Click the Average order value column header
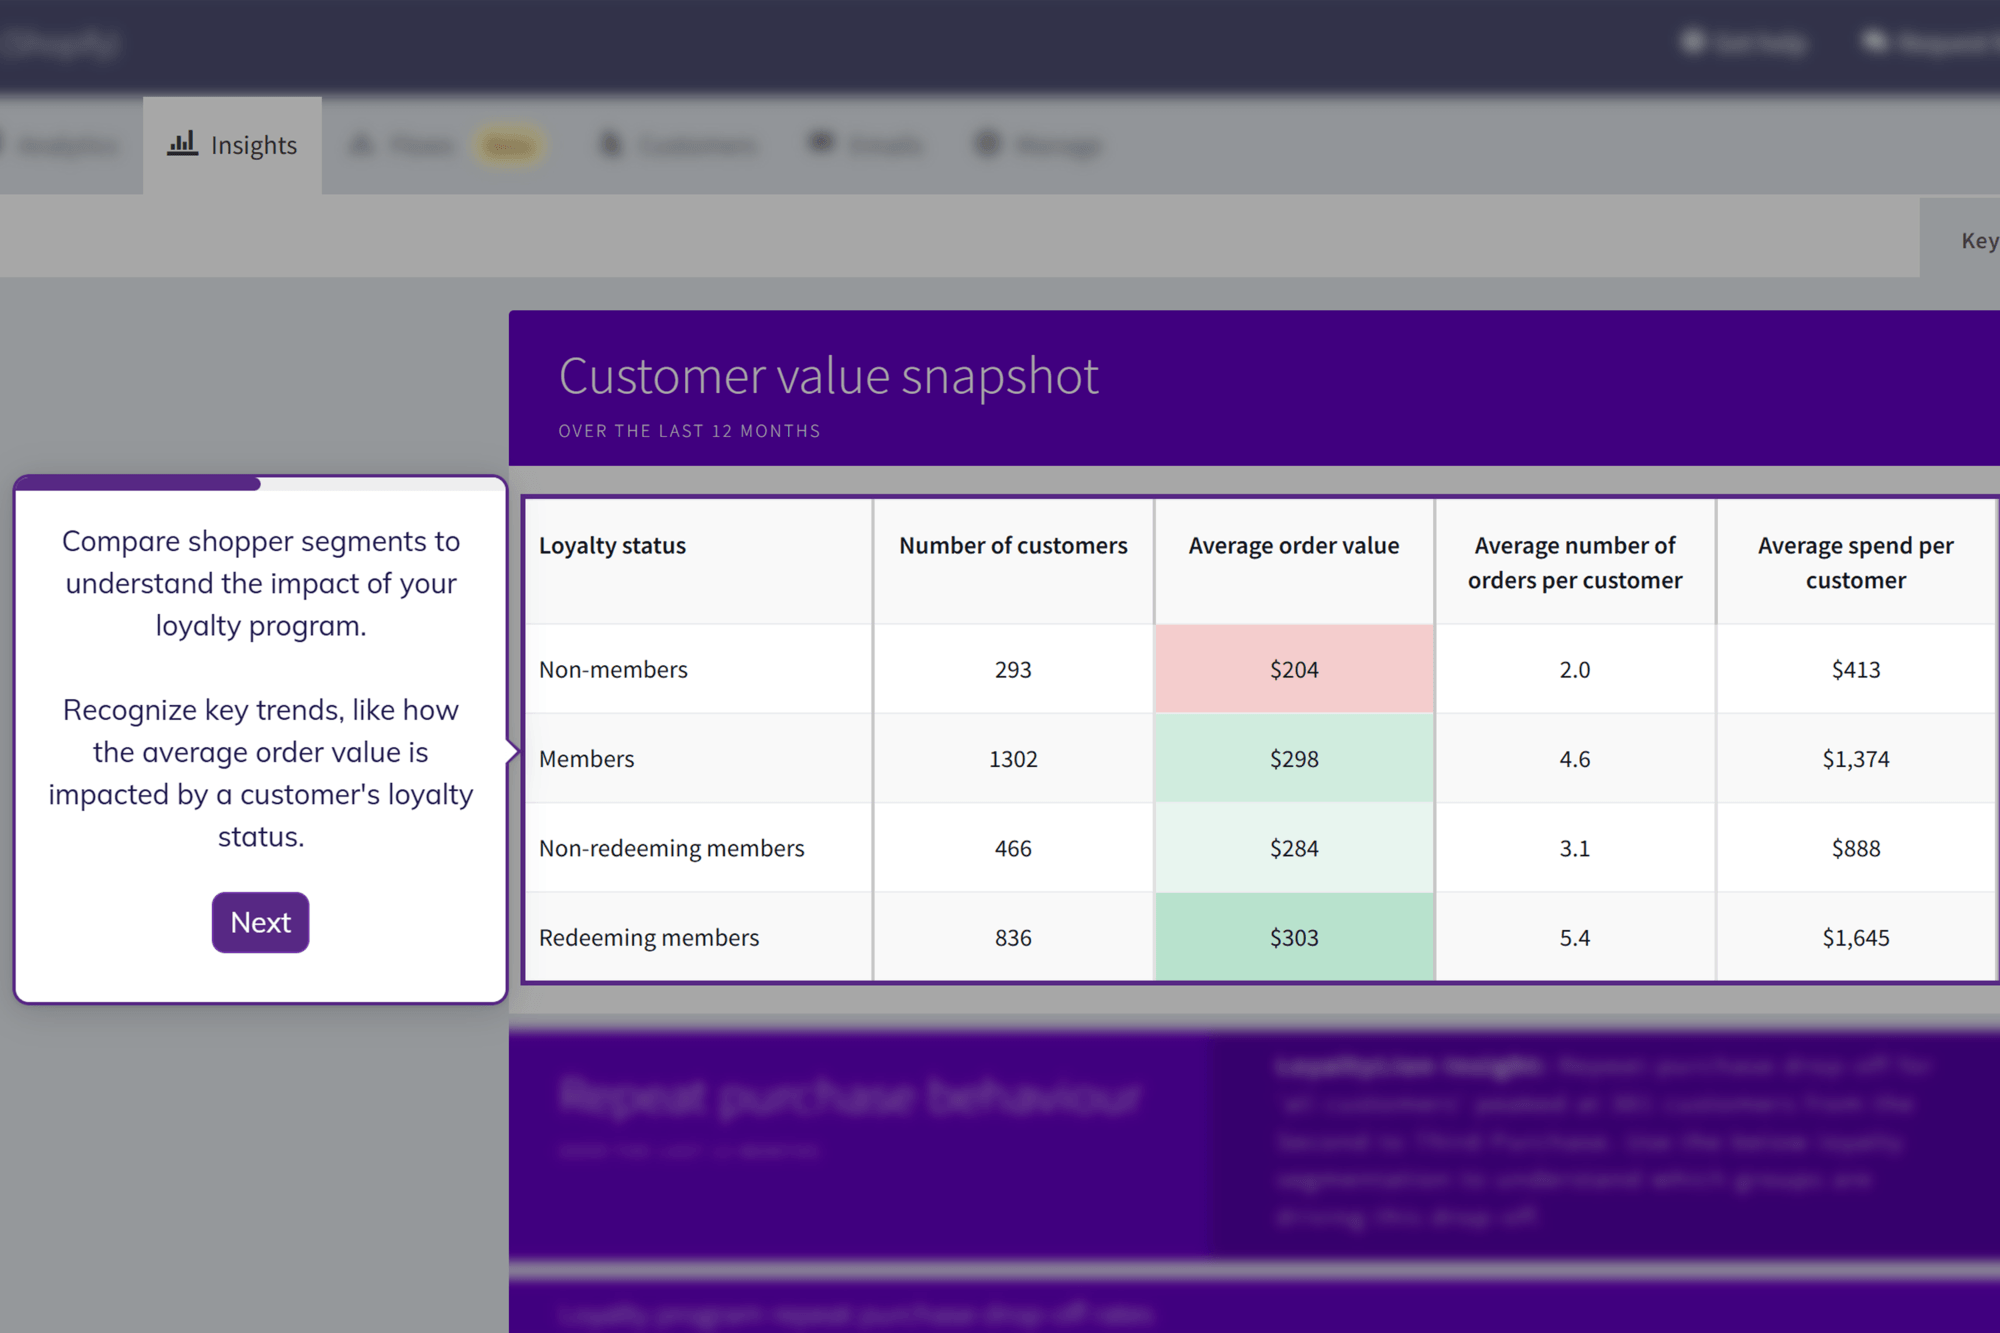Image resolution: width=2000 pixels, height=1333 pixels. 1294,562
